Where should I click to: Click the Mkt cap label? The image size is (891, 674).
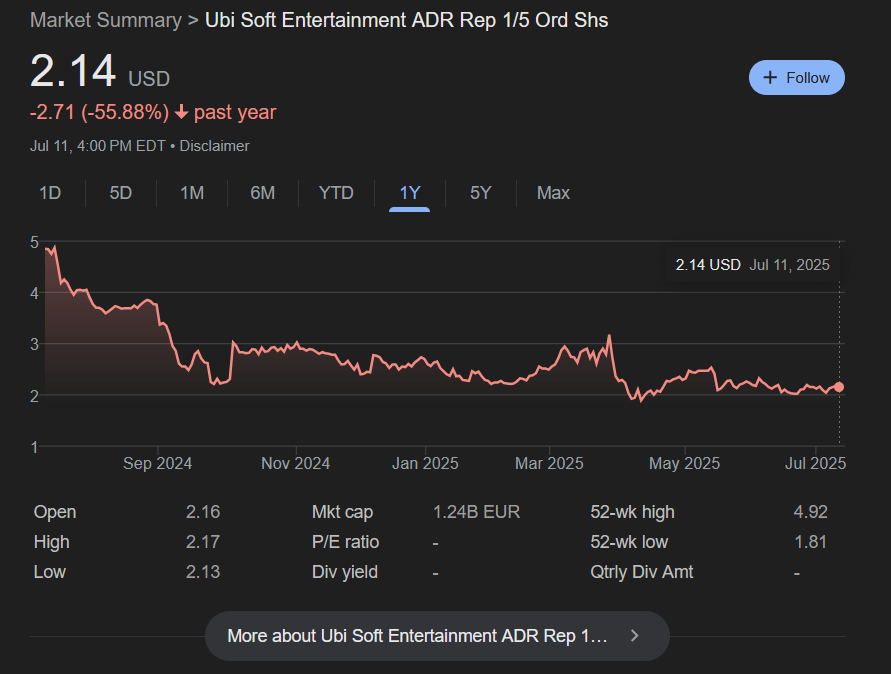[342, 512]
